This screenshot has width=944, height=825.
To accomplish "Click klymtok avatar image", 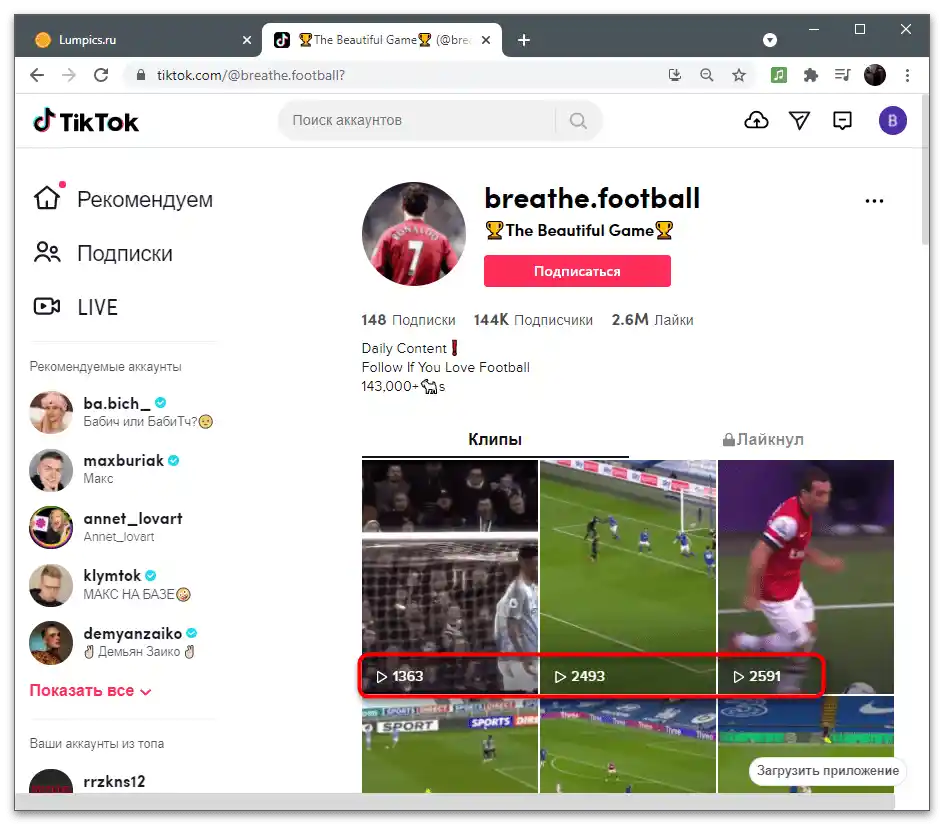I will pyautogui.click(x=51, y=585).
